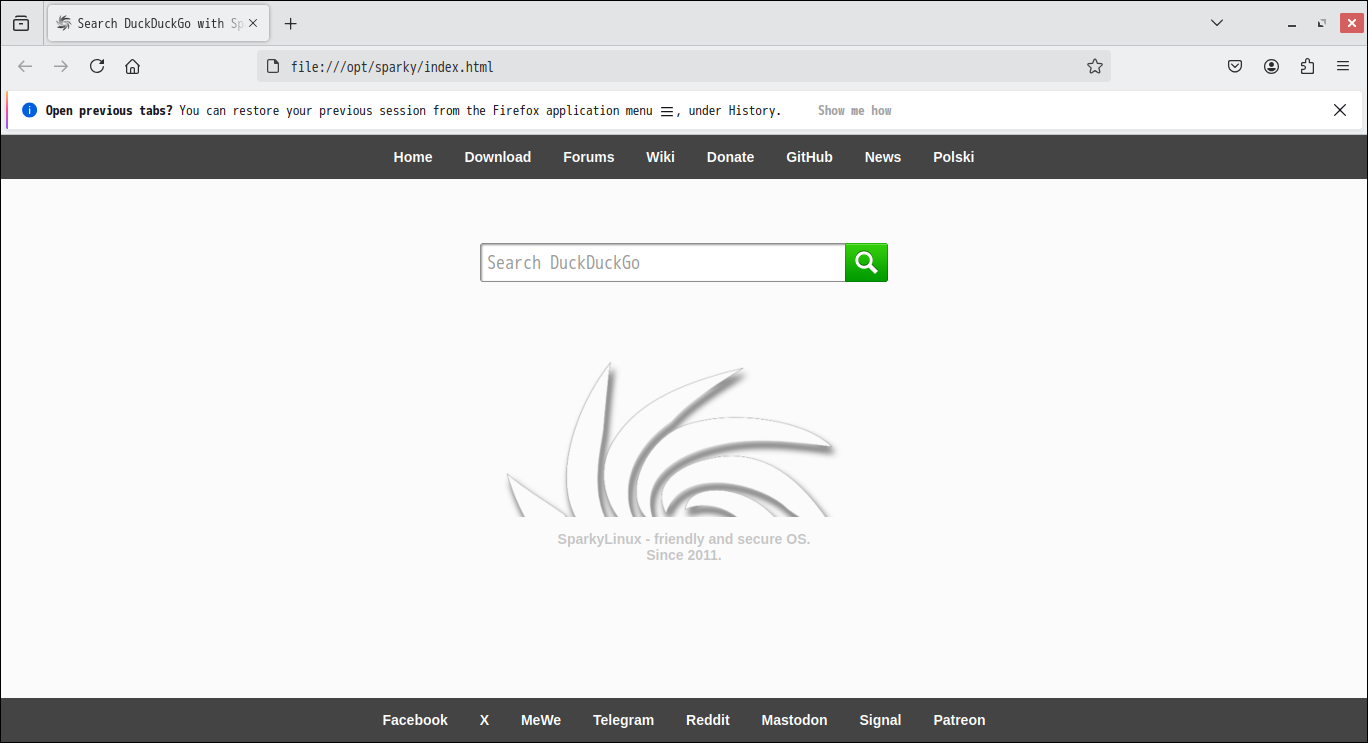
Task: Visit the Mastodon footer link
Action: (x=795, y=720)
